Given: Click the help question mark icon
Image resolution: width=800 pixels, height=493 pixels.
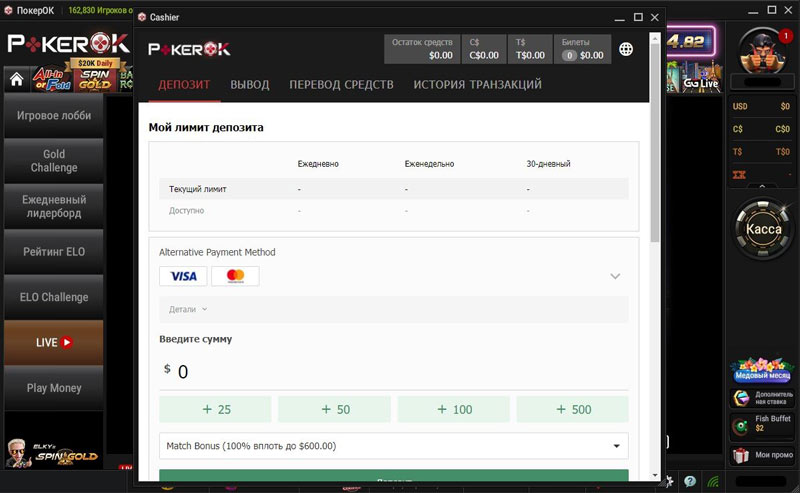Looking at the screenshot, I should (x=690, y=481).
